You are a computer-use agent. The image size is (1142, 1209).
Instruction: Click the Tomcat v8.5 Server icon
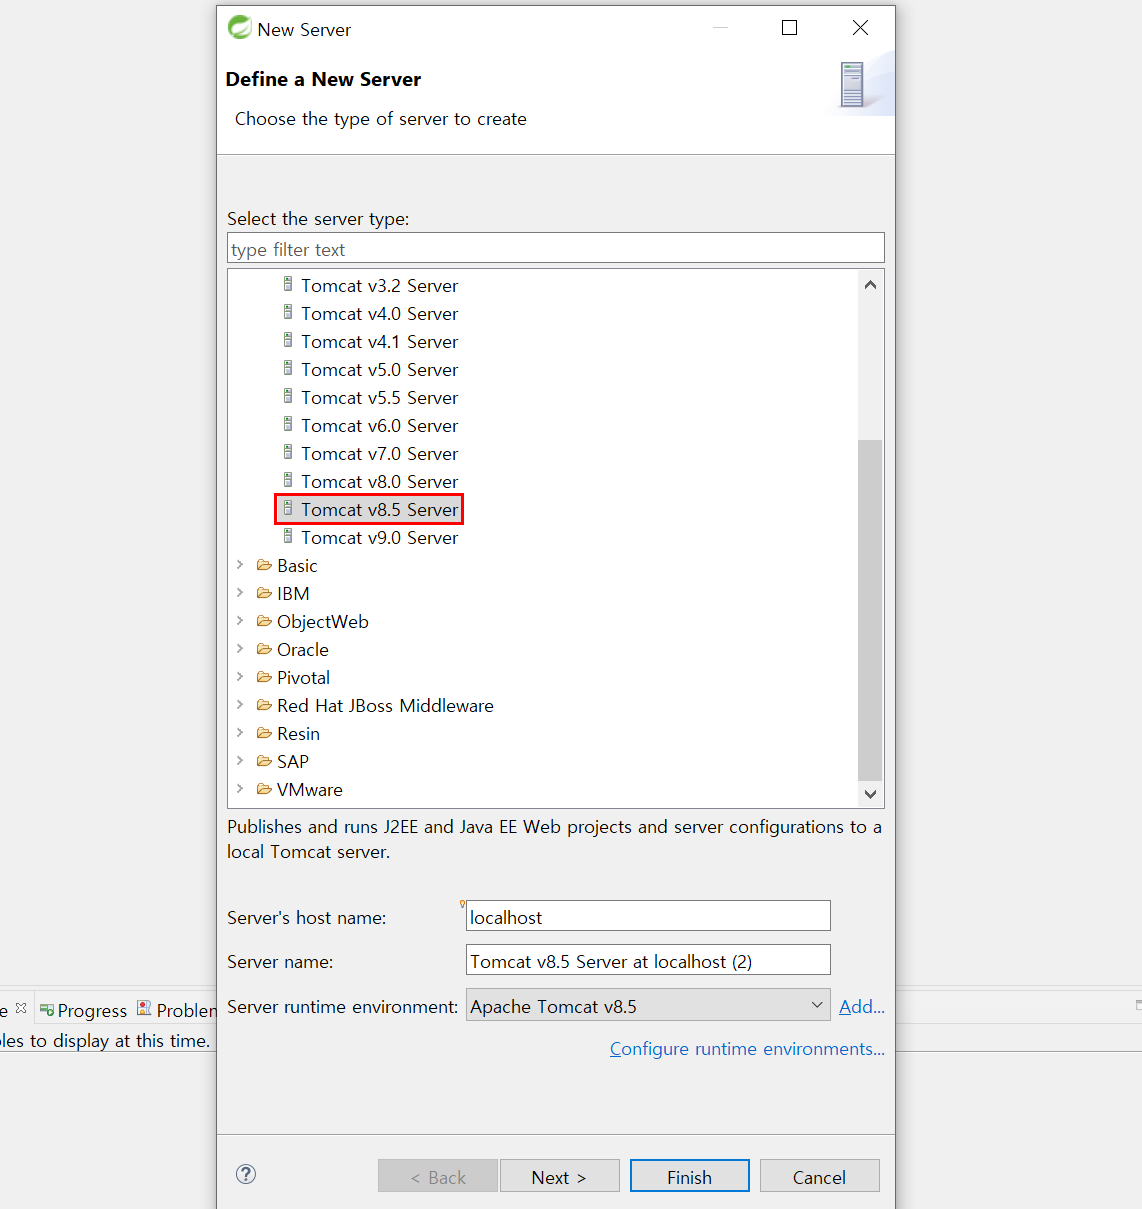coord(288,509)
